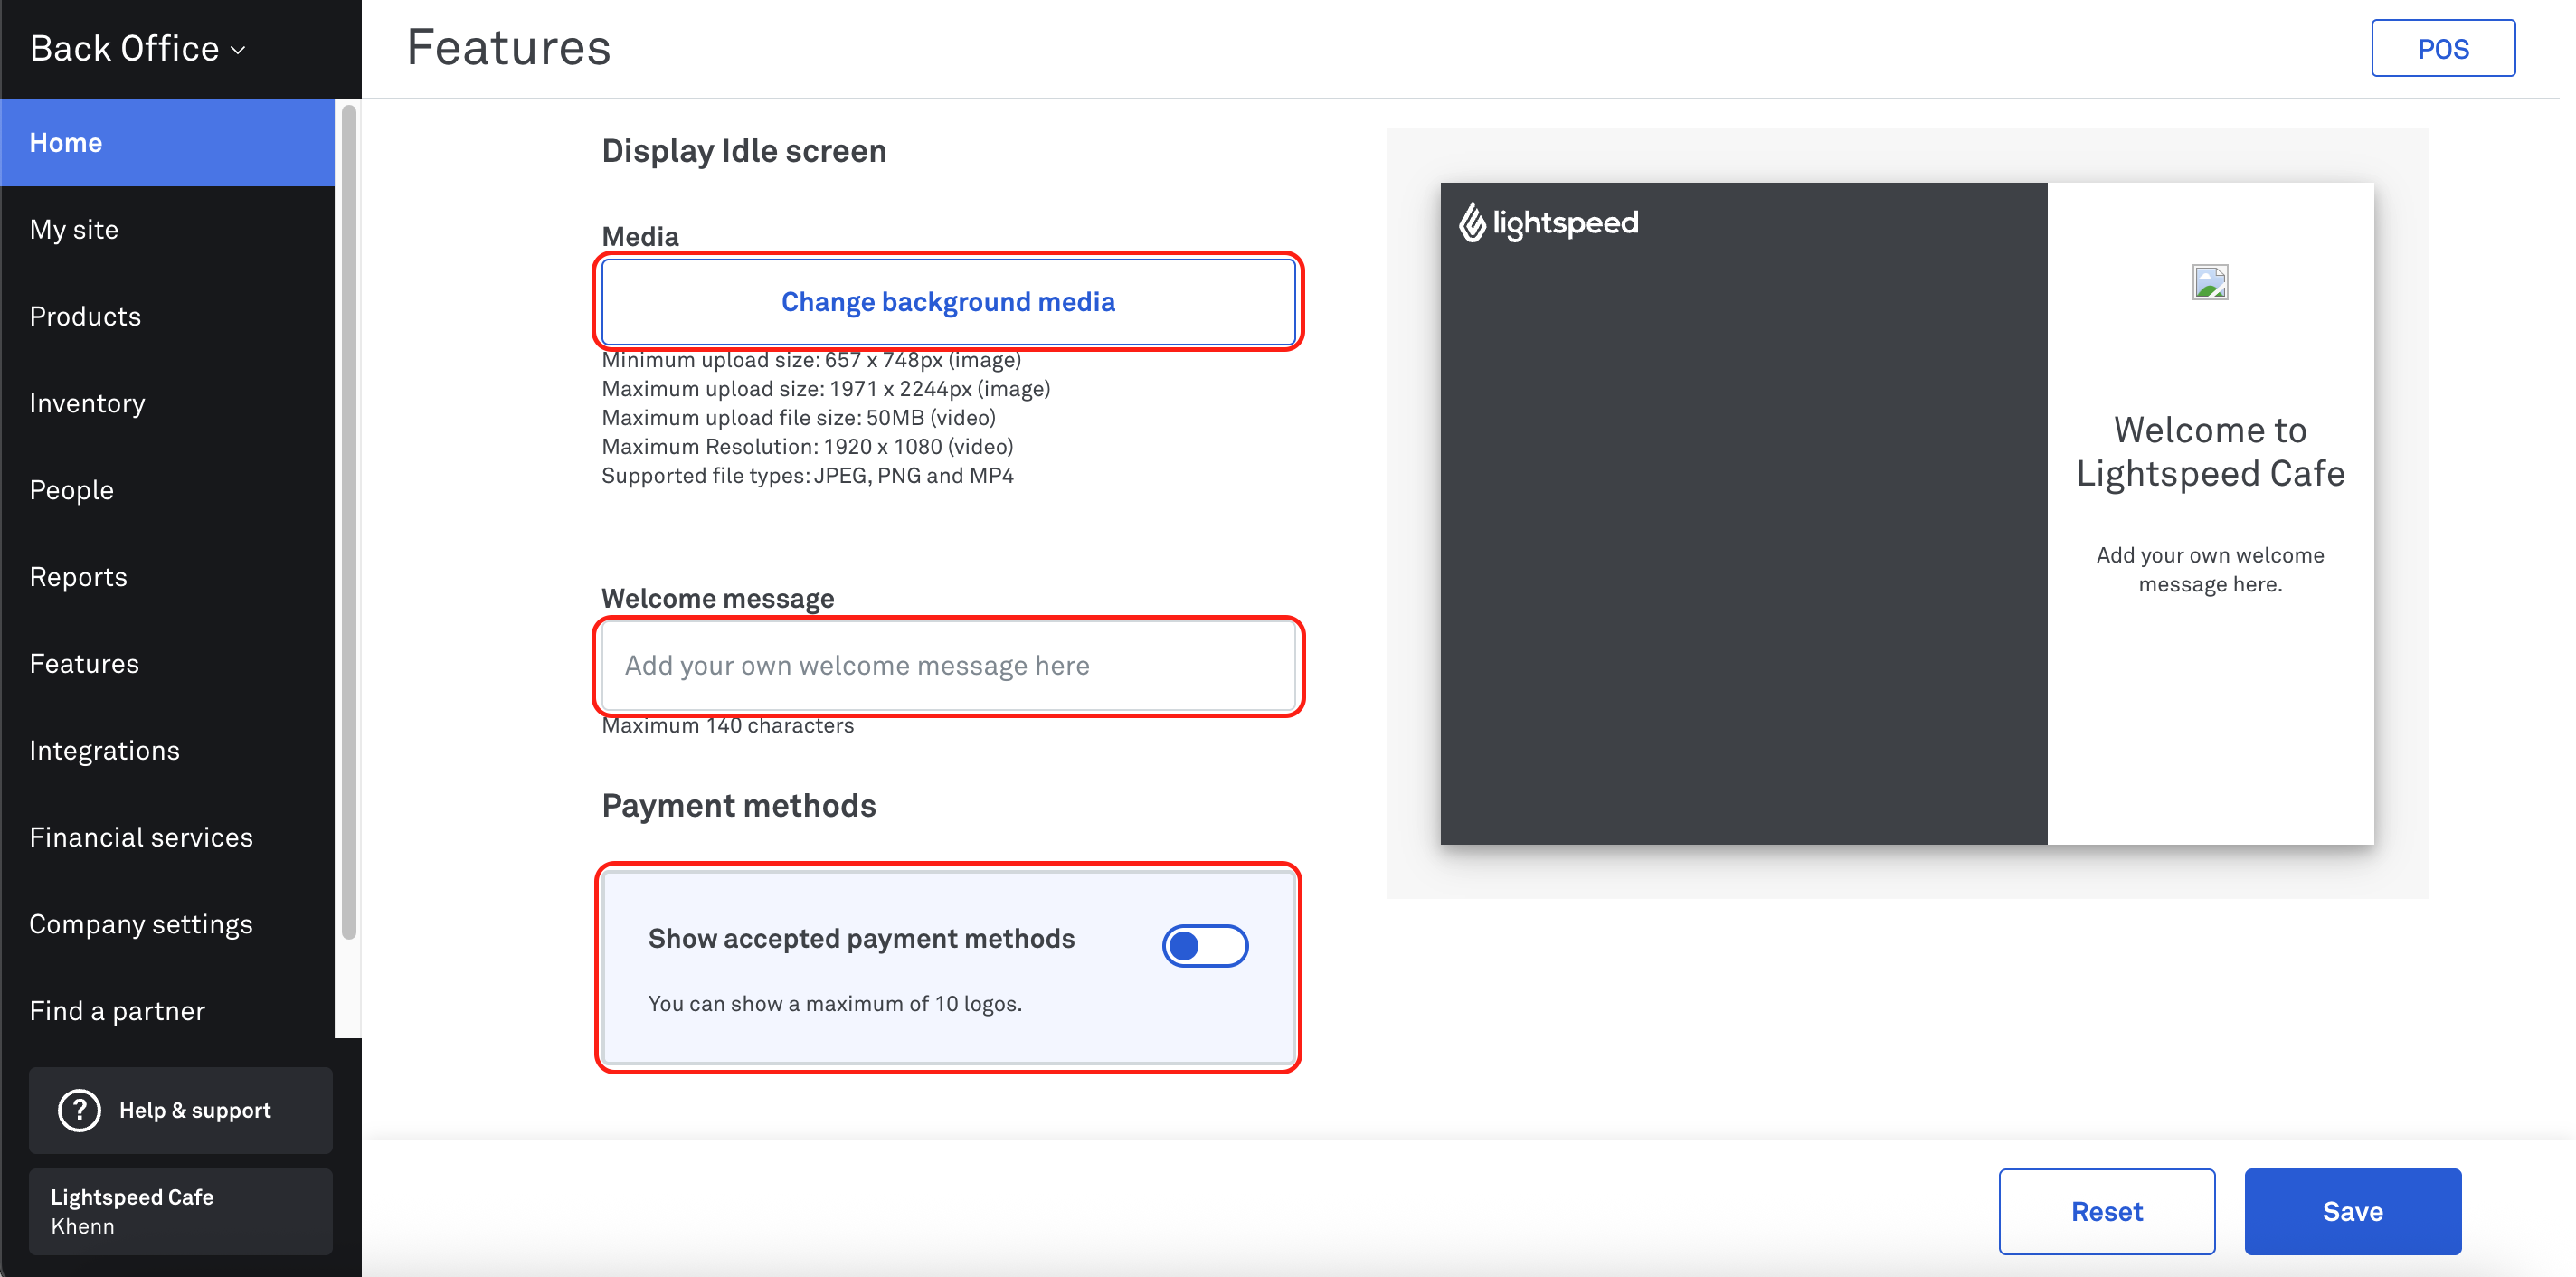This screenshot has width=2576, height=1277.
Task: Open Features in the sidebar
Action: pos(167,664)
